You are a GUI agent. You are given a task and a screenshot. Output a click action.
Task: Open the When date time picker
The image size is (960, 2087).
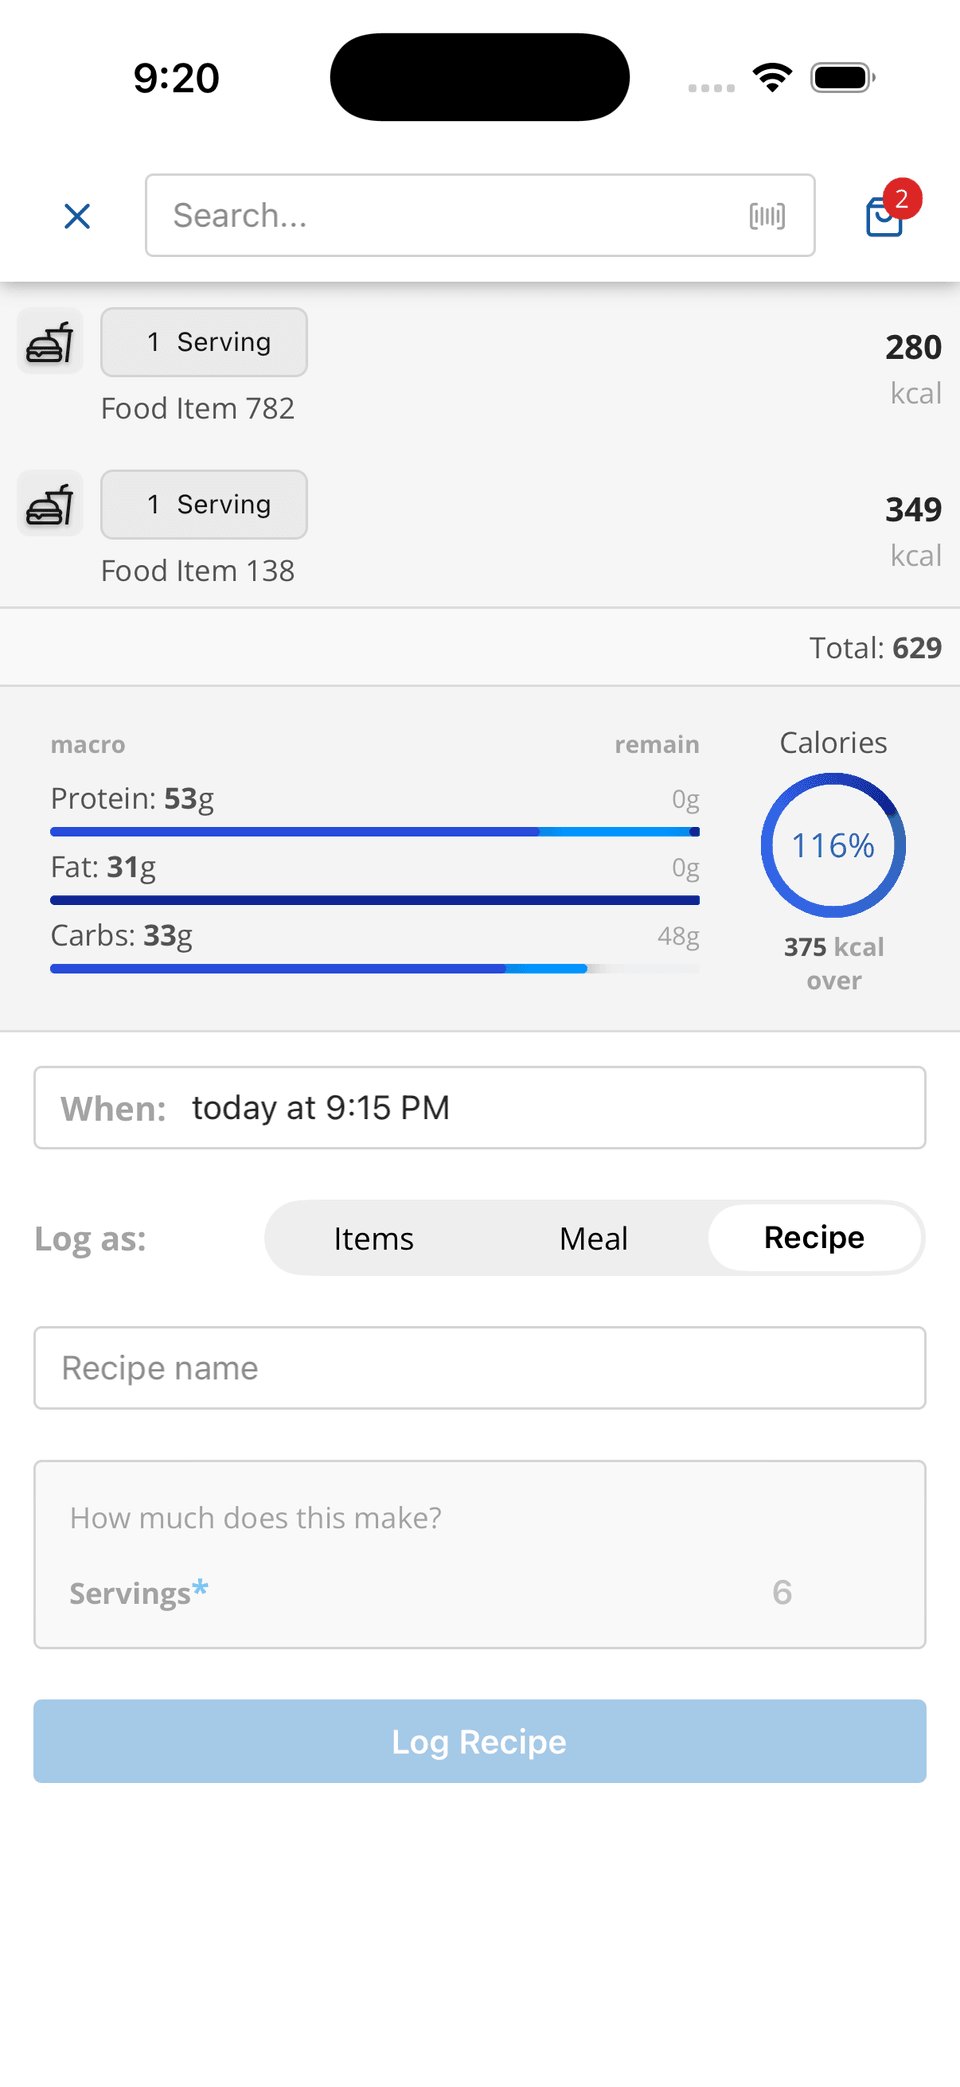(480, 1108)
